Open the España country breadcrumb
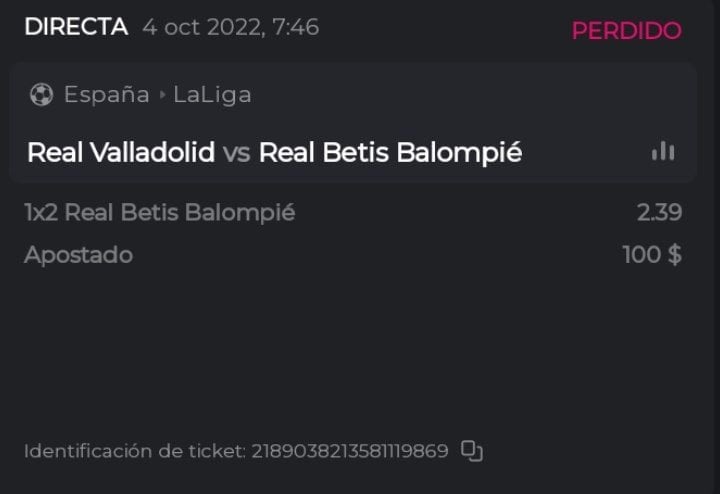 point(106,95)
